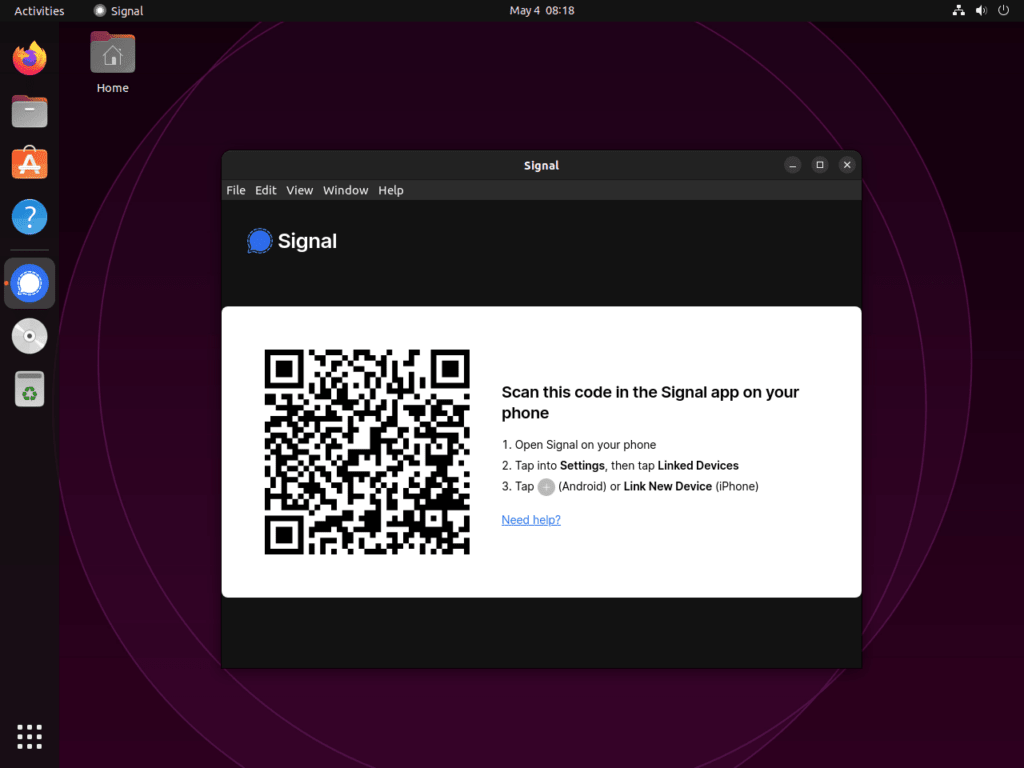
Task: Click the Need help? link
Action: pyautogui.click(x=530, y=519)
